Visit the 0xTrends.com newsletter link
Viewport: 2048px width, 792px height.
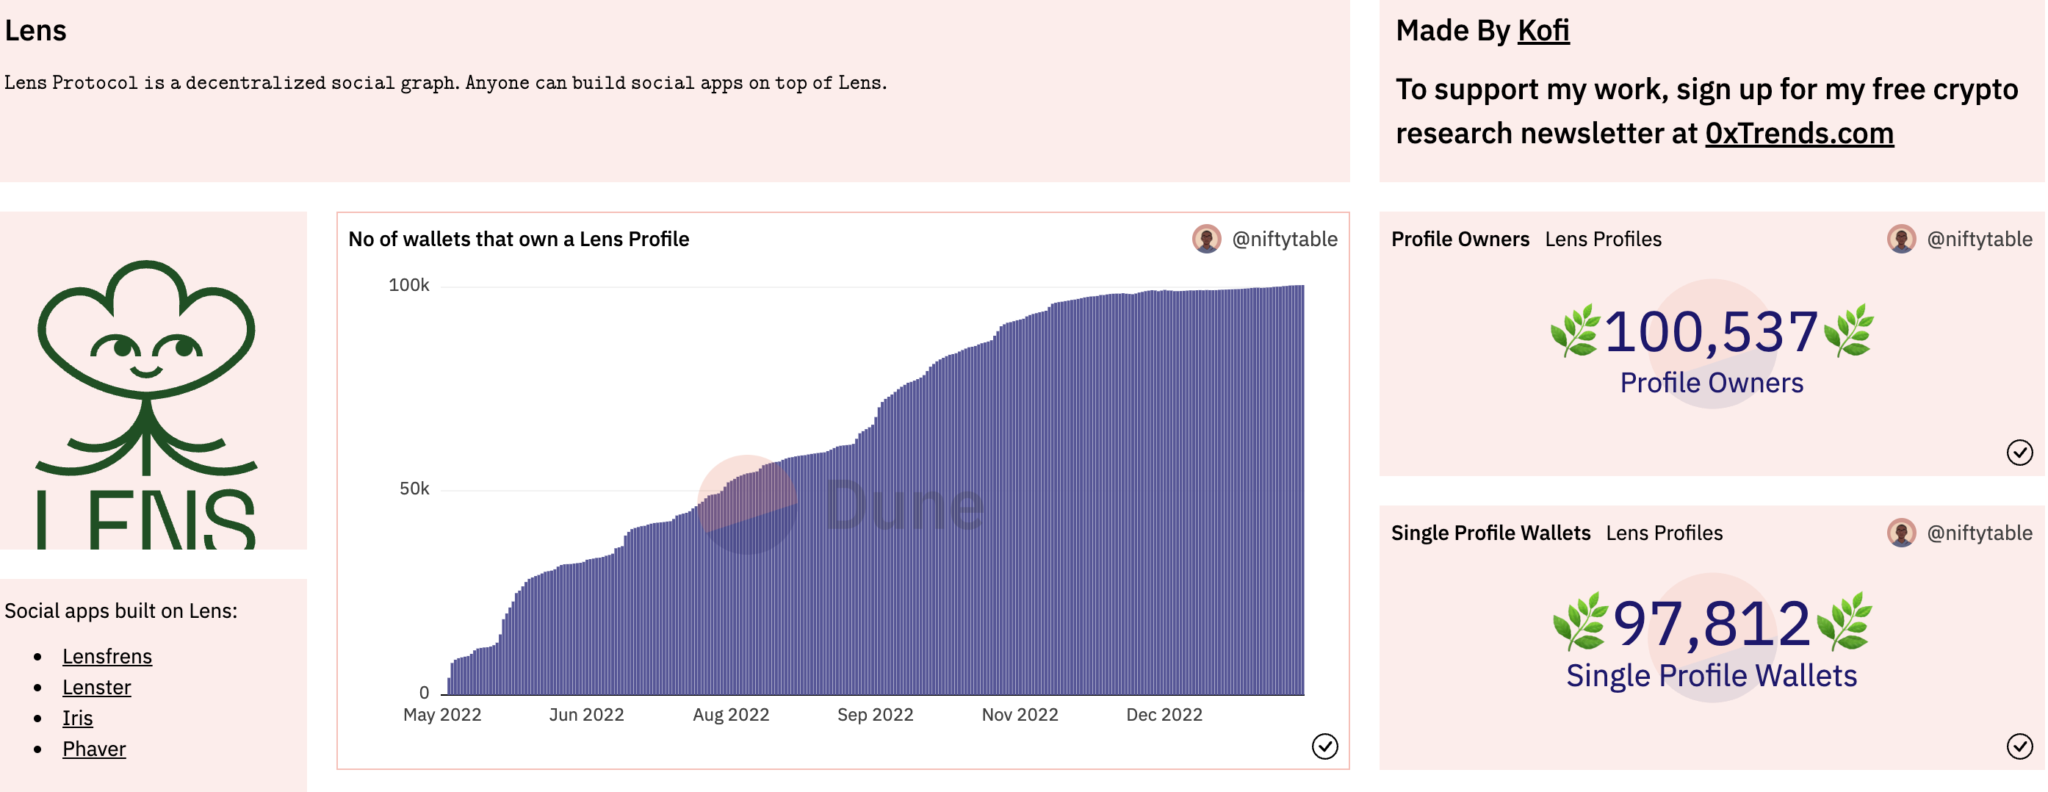[1799, 133]
